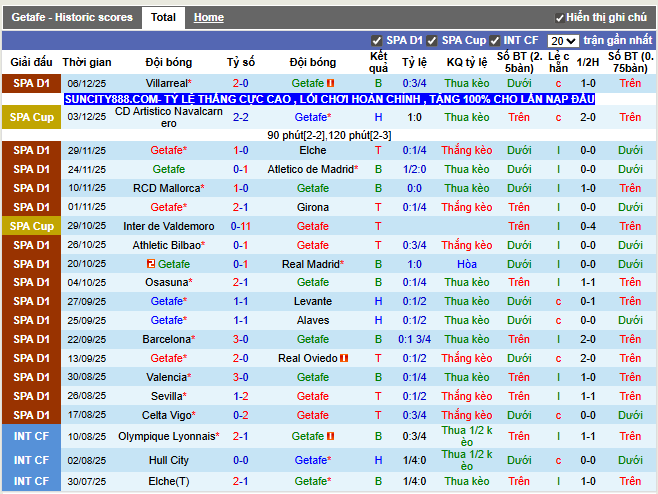Select the SPA Cup league cell dated 03/12/25

click(31, 117)
